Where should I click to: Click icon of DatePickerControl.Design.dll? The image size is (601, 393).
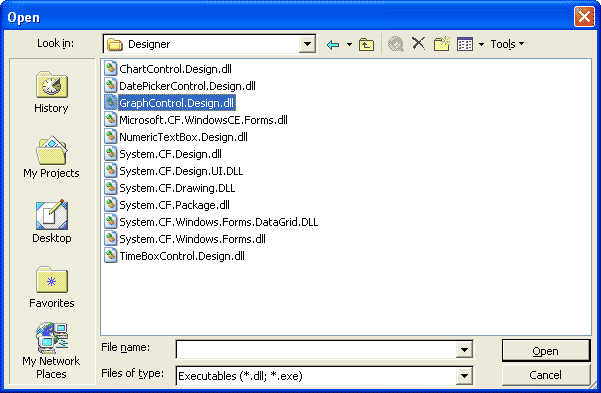[x=111, y=86]
